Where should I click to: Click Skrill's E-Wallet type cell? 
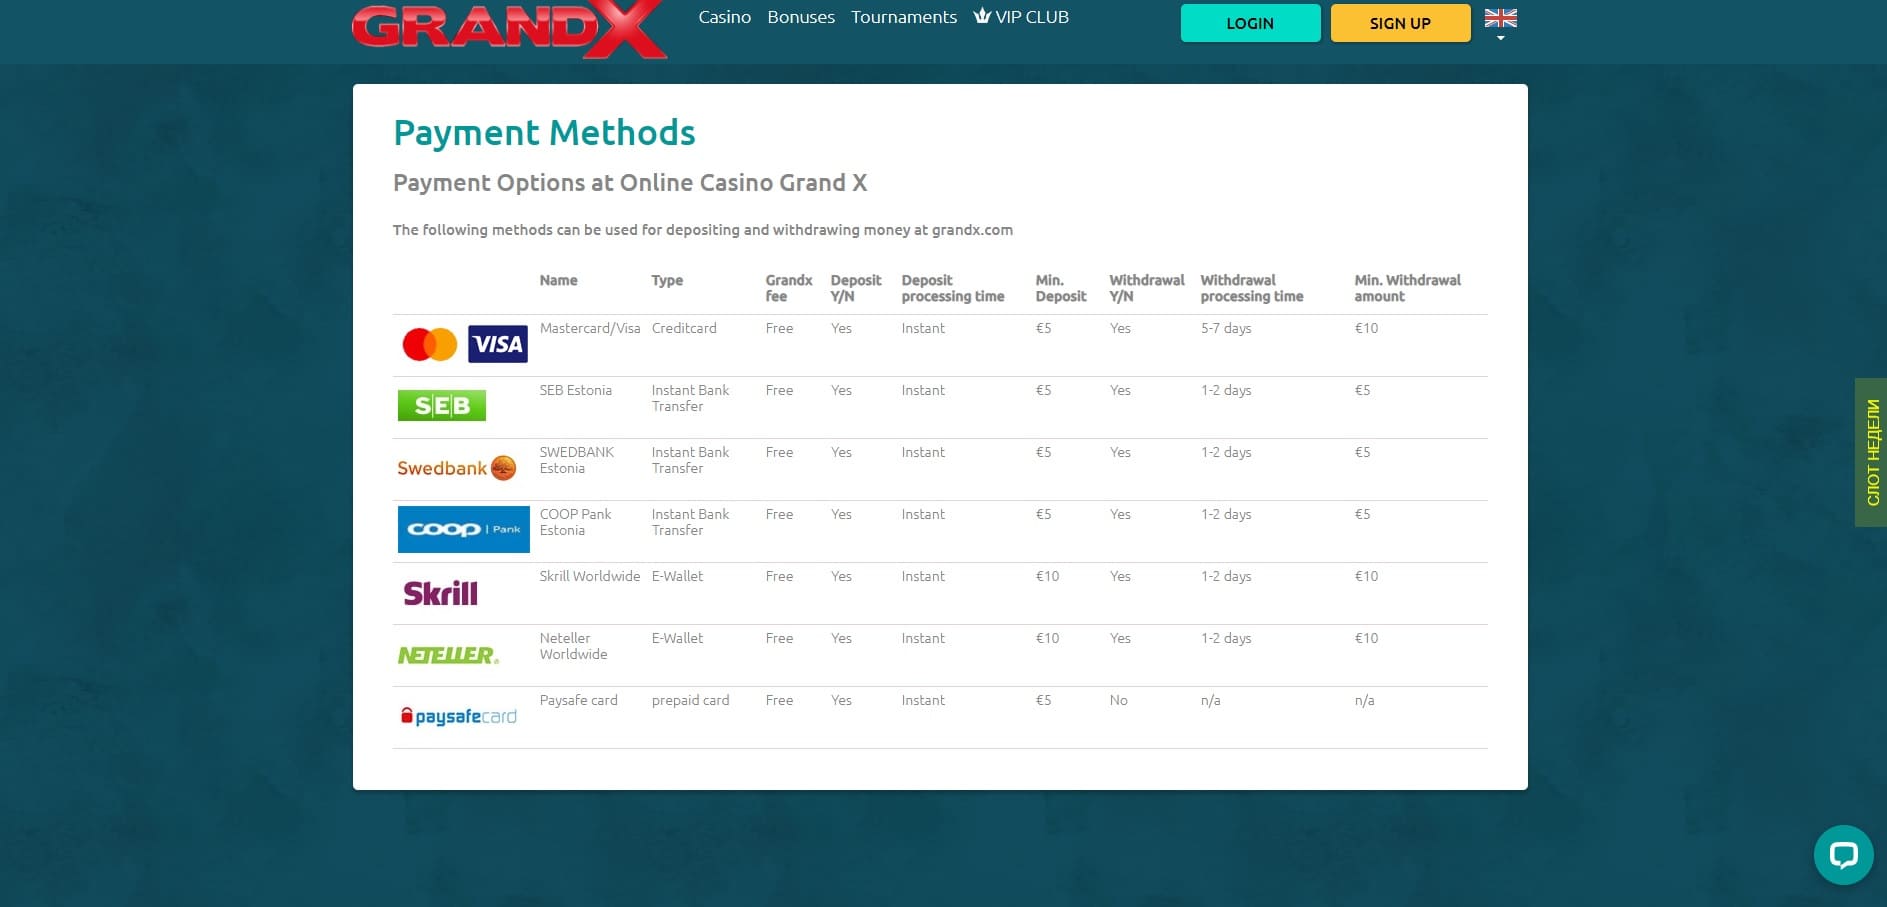(x=677, y=576)
